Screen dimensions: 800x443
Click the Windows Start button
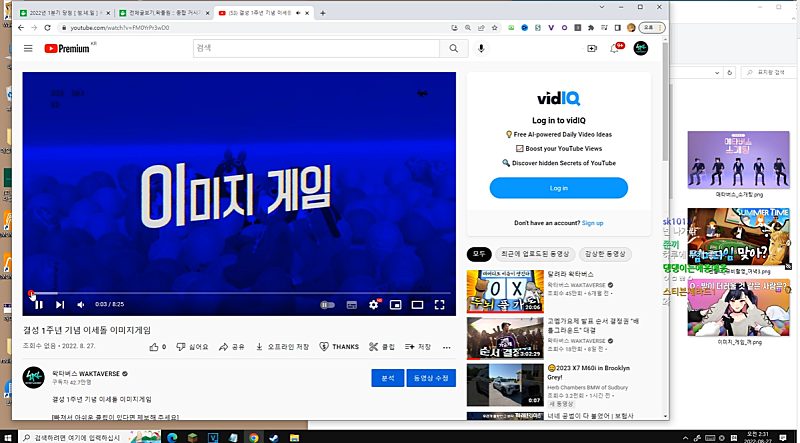(8, 437)
